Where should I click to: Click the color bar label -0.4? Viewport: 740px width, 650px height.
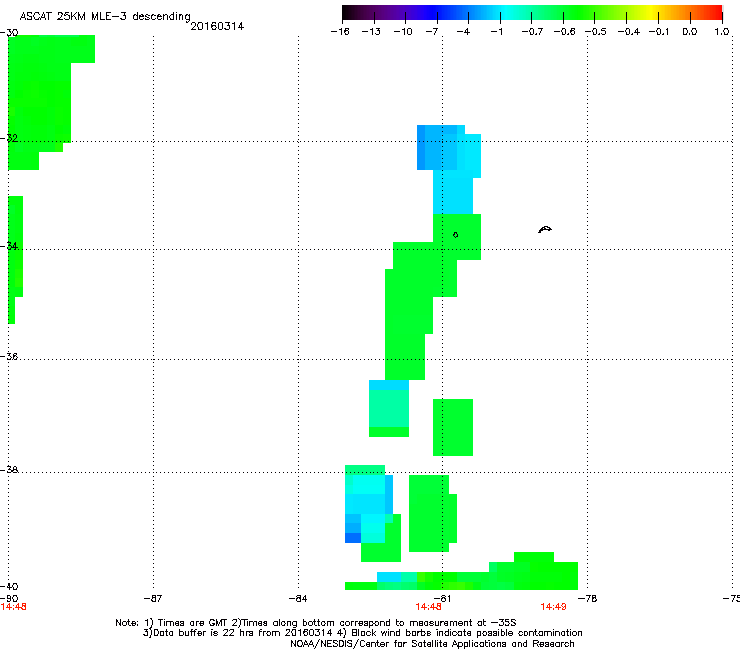[x=629, y=32]
